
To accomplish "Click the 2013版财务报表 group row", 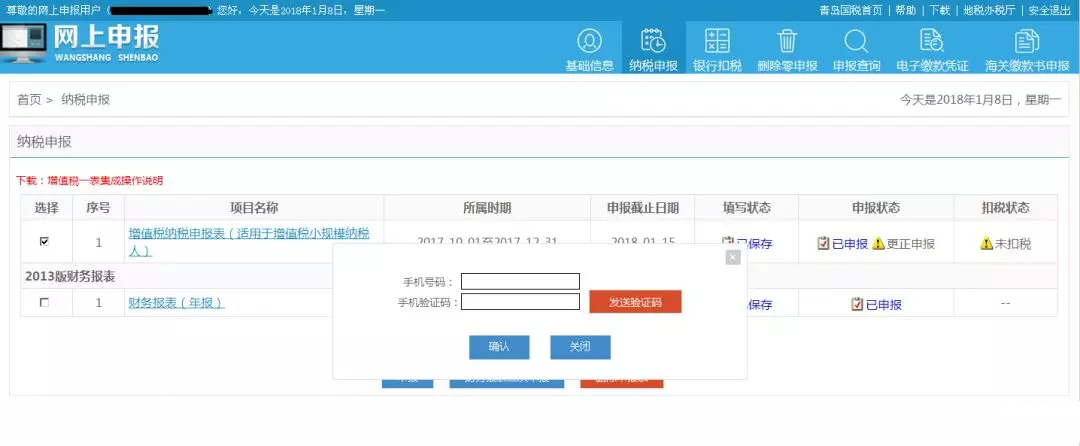I will [539, 276].
